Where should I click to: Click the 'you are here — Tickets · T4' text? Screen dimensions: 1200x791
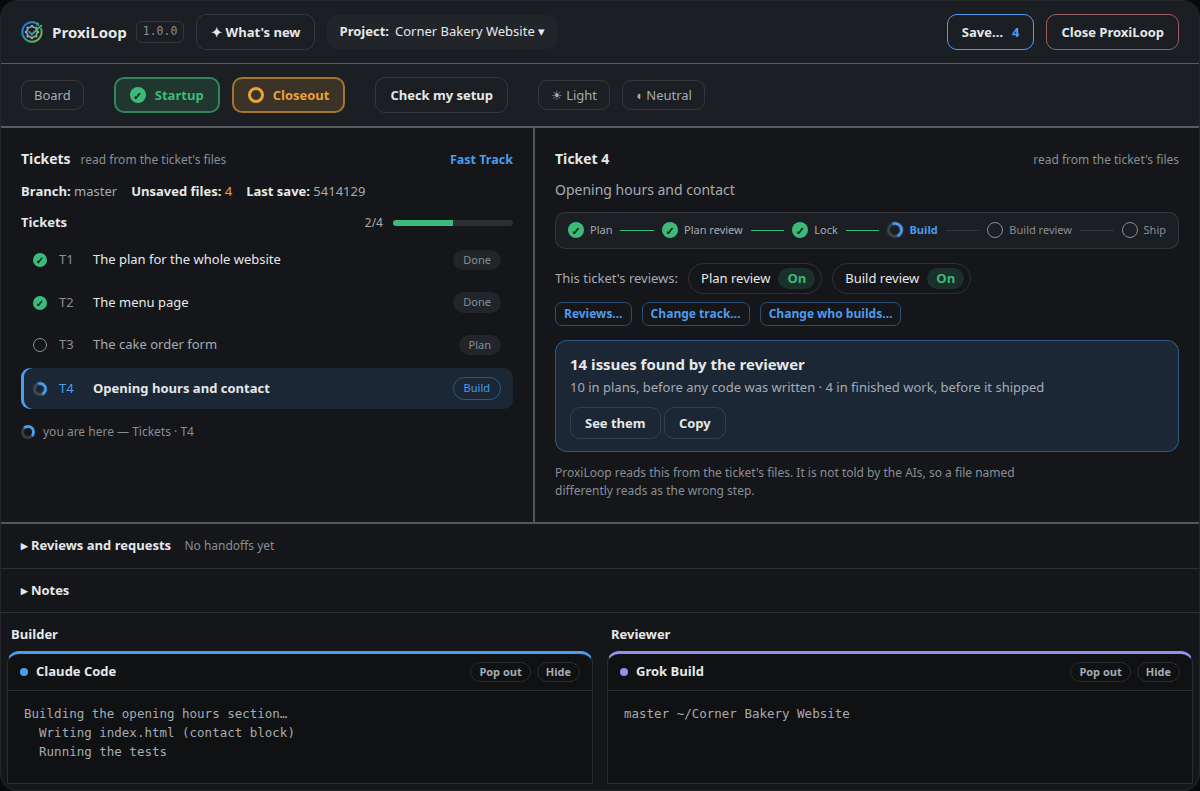click(118, 432)
